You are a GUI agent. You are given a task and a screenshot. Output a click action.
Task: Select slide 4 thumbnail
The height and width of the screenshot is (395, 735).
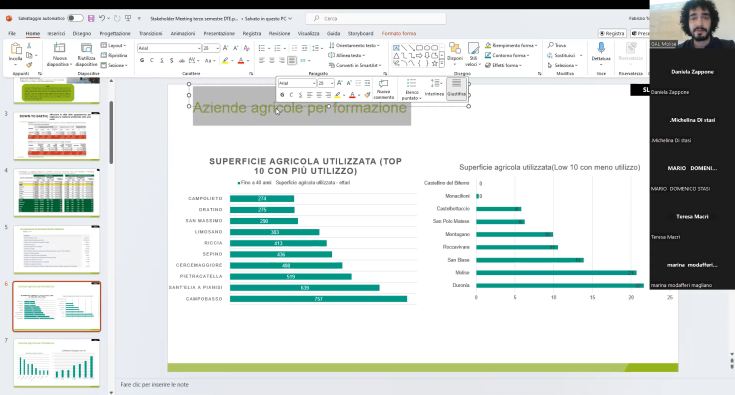click(x=57, y=193)
